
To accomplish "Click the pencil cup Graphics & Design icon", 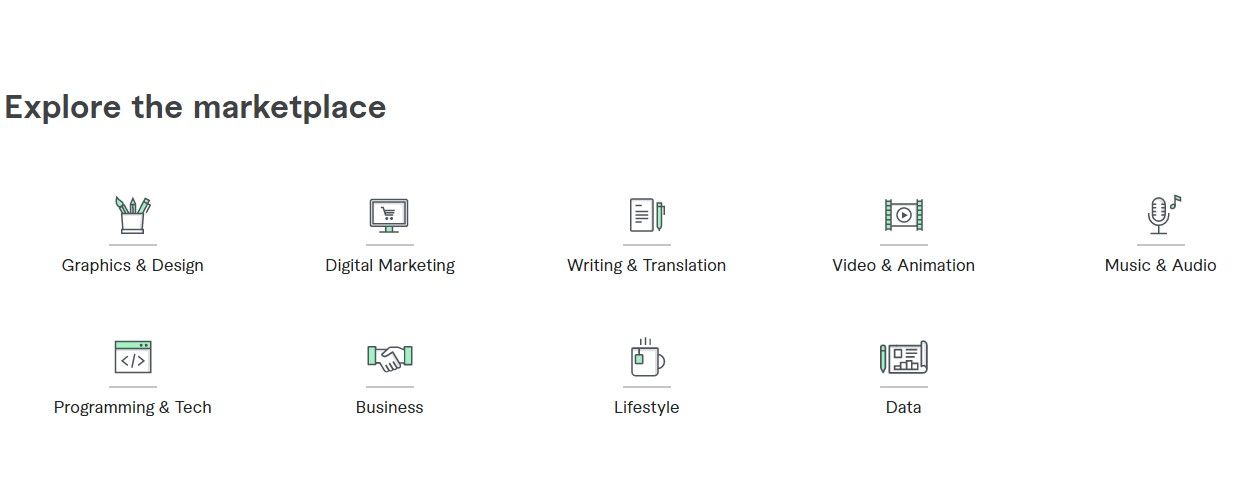I will (133, 215).
